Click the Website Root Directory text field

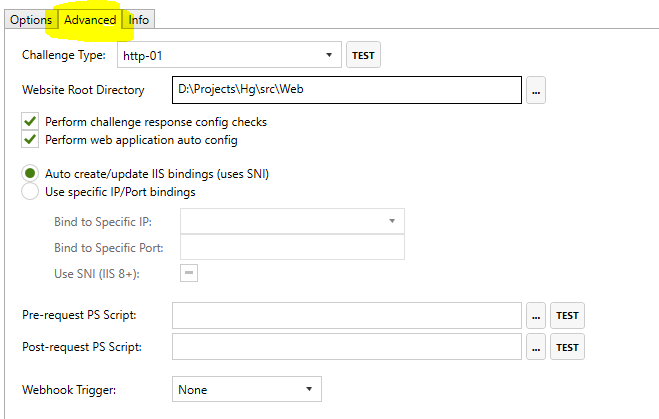tap(346, 91)
